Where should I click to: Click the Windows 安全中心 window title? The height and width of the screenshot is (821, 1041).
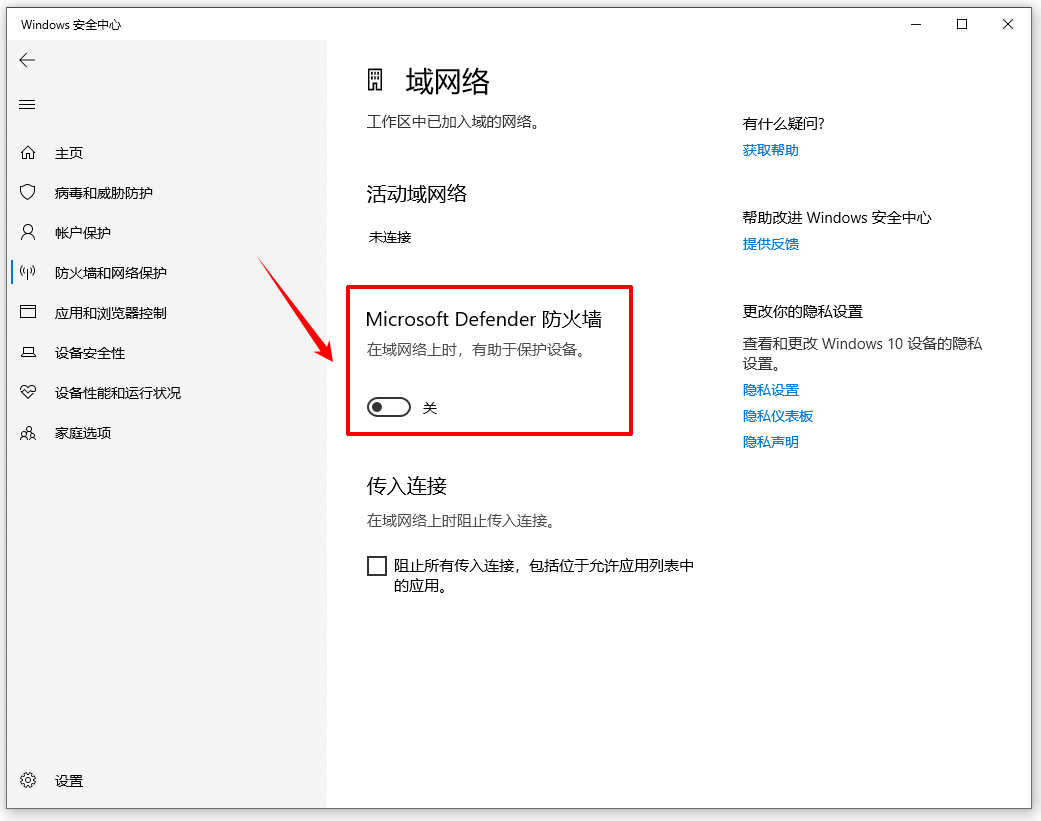tap(71, 25)
